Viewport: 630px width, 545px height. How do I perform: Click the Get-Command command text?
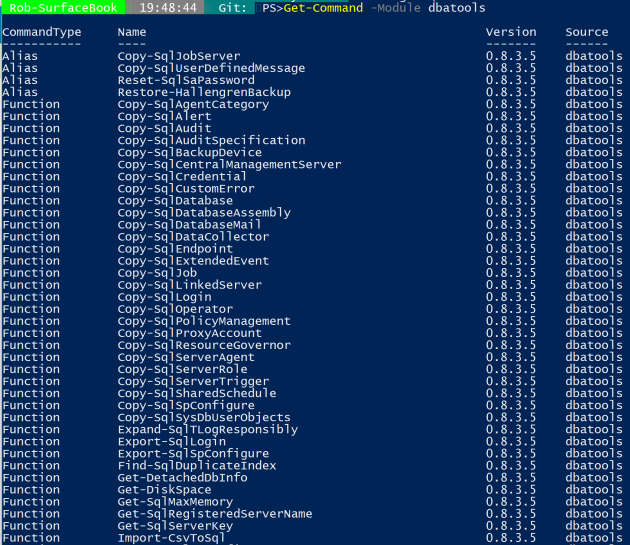323,8
